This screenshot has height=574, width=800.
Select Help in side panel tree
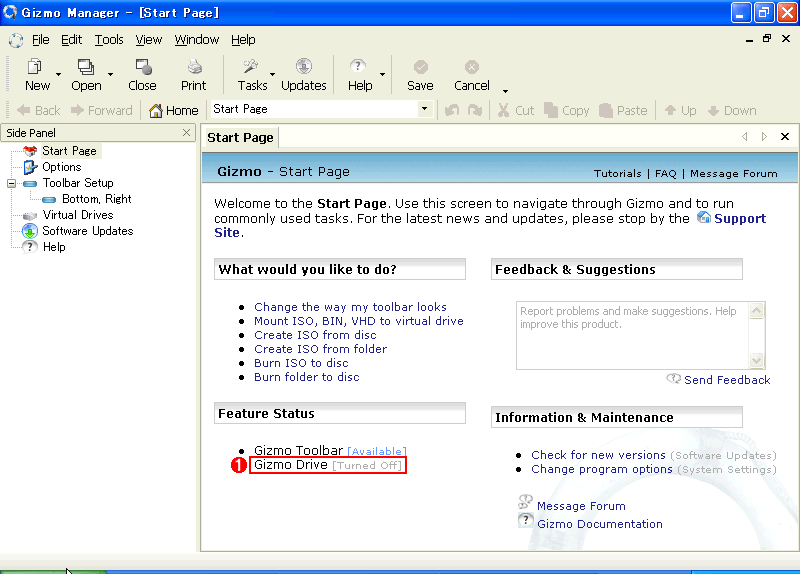point(54,247)
